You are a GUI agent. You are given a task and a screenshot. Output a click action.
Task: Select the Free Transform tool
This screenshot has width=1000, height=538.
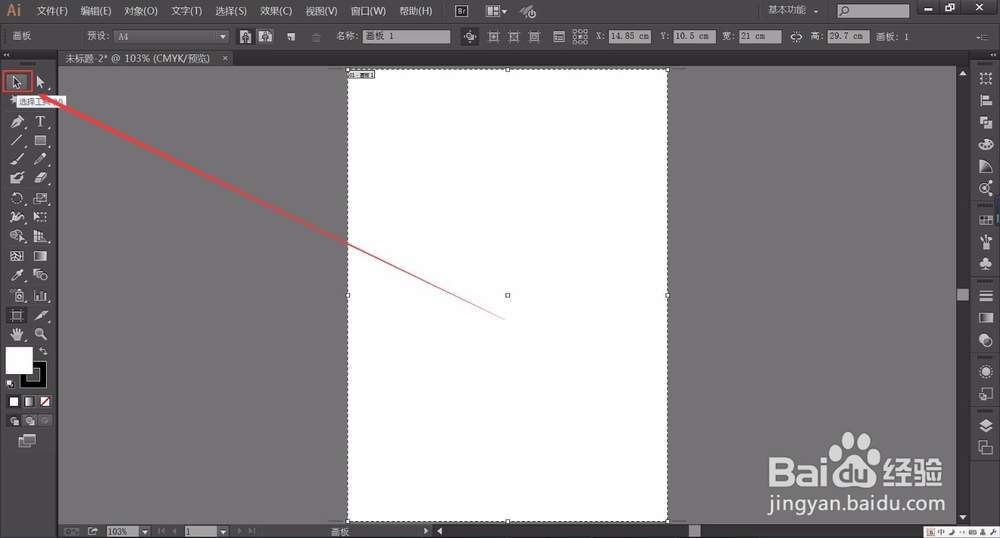pyautogui.click(x=41, y=217)
